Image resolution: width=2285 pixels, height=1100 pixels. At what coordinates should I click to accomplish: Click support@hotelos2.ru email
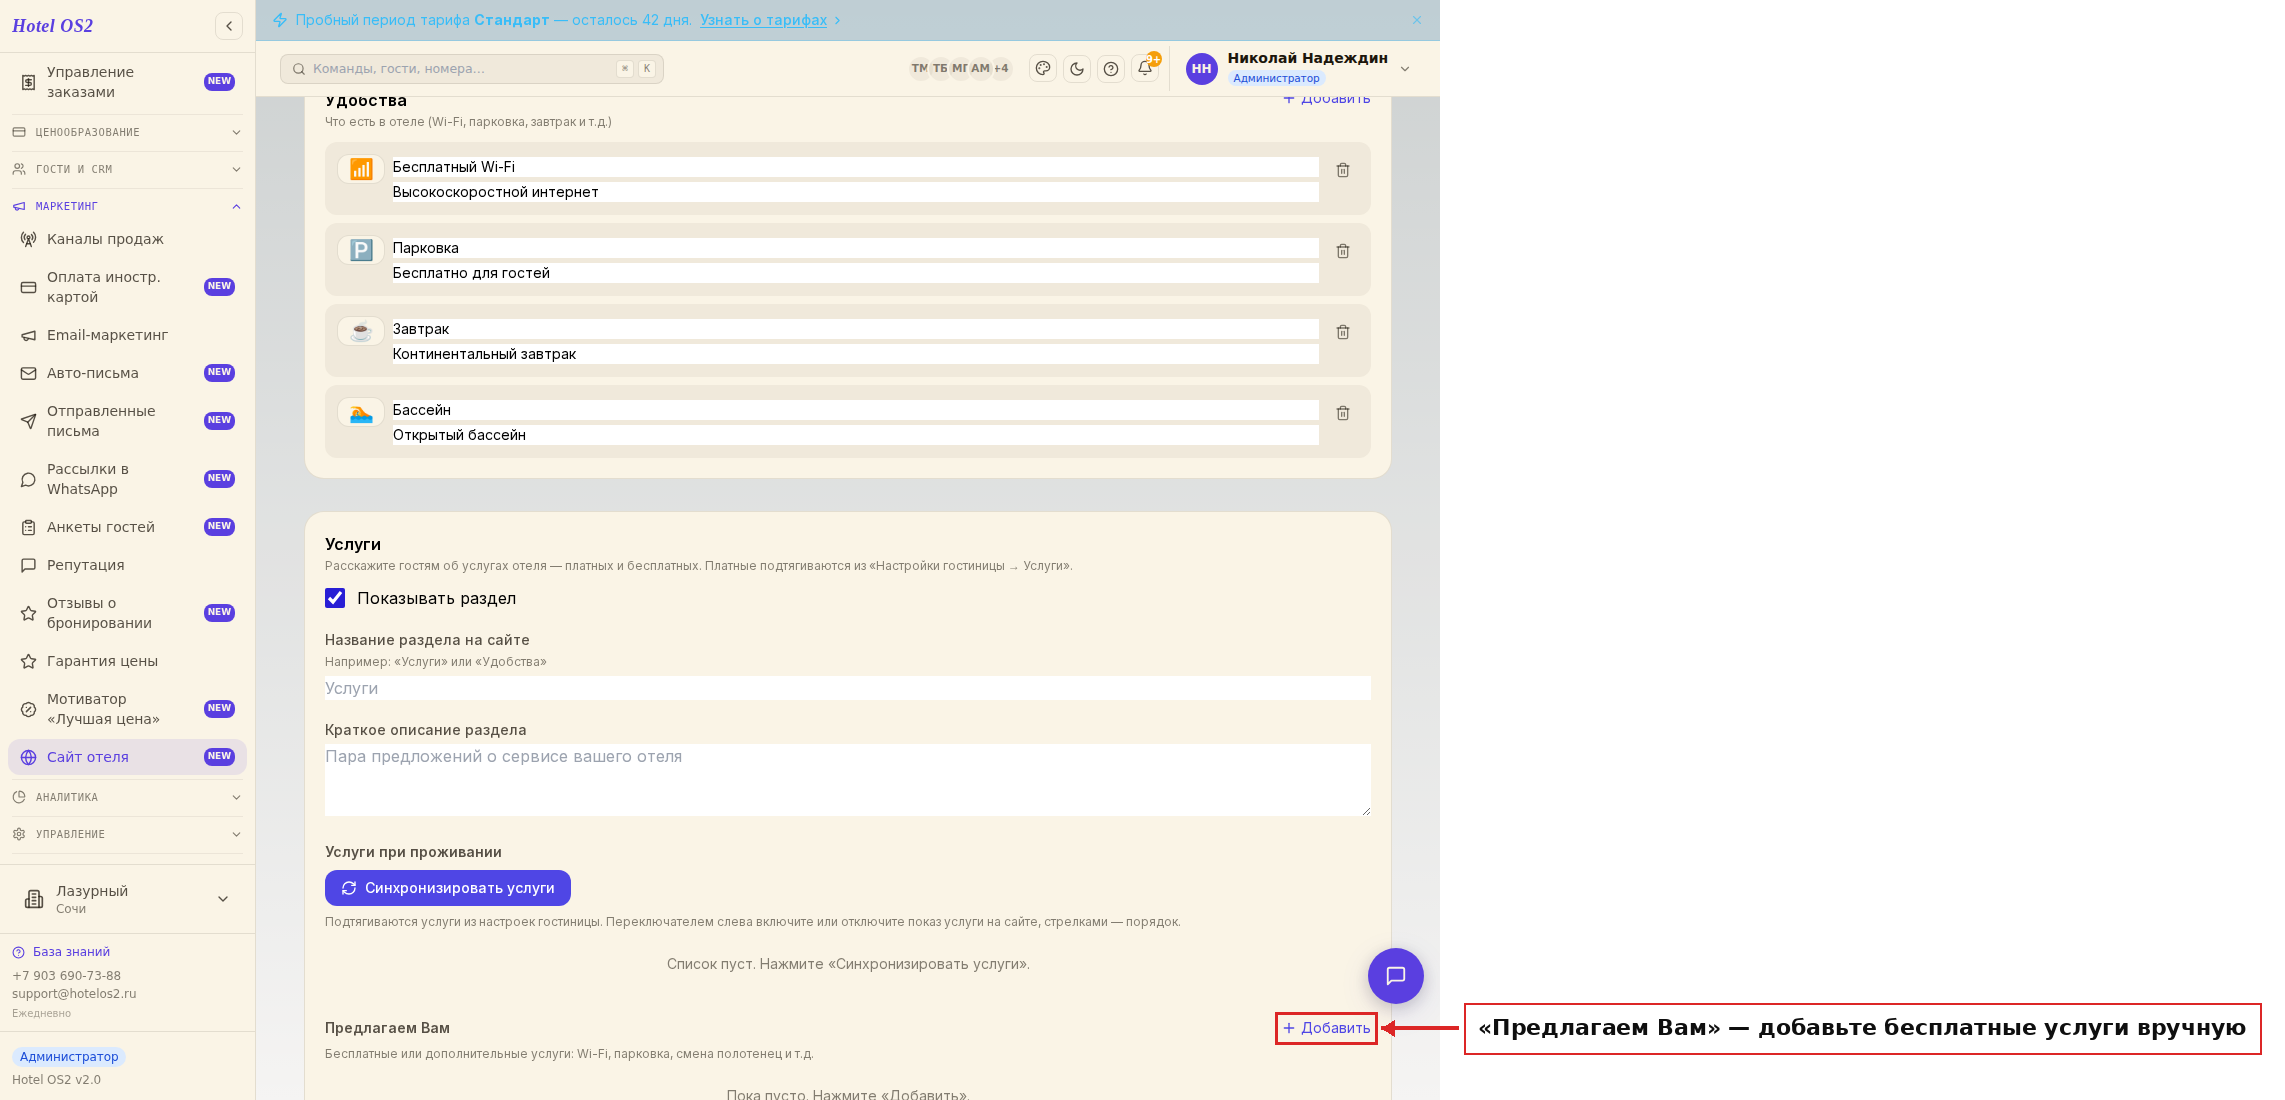(x=74, y=994)
